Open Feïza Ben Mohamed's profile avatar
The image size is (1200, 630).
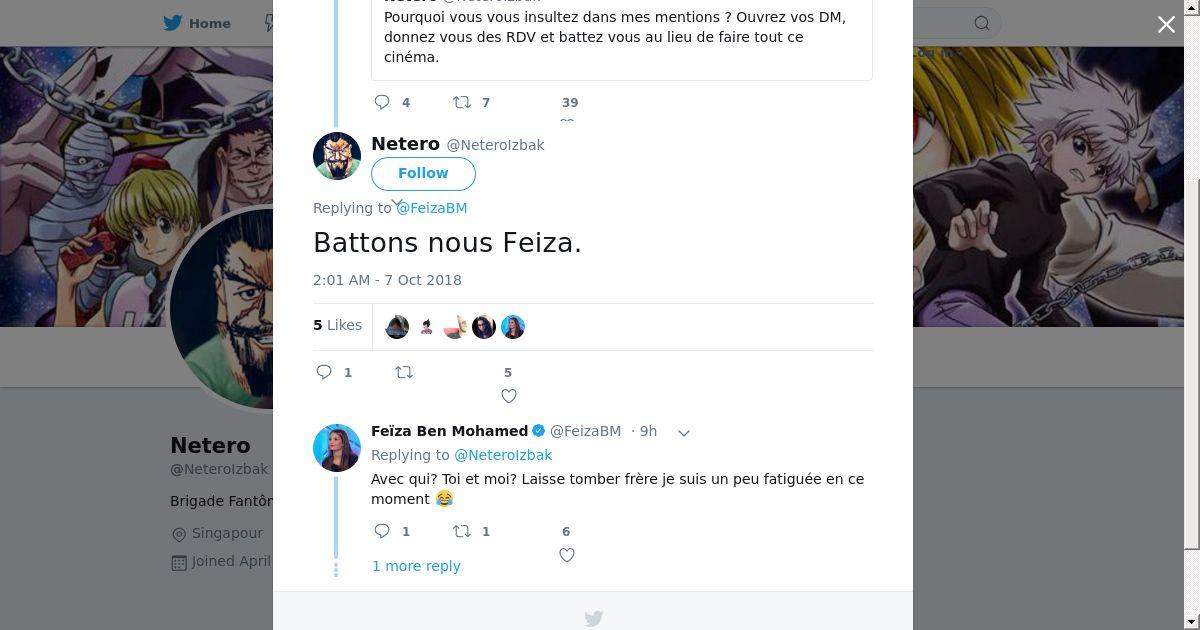(337, 447)
